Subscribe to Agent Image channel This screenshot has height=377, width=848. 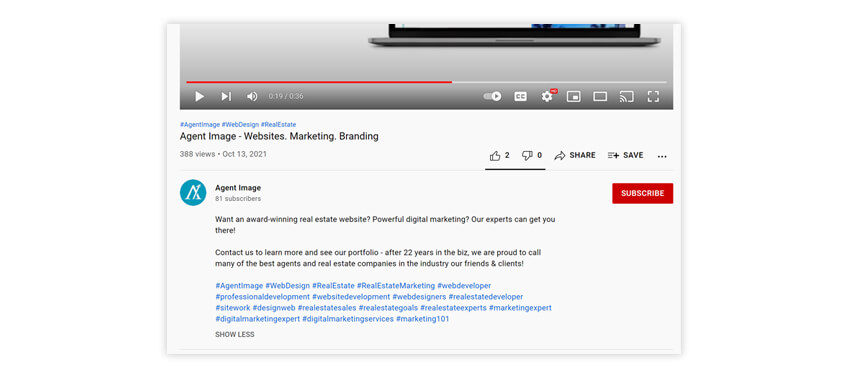click(642, 193)
